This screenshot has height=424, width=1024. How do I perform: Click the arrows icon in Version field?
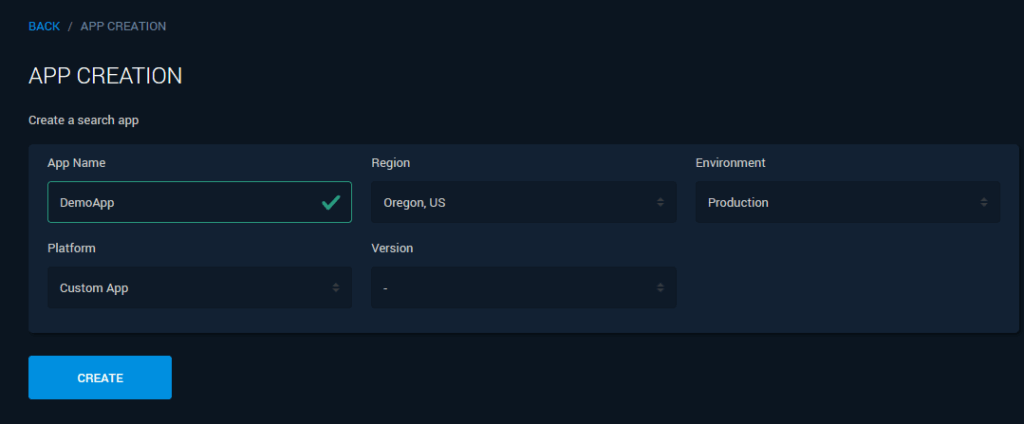click(x=660, y=288)
